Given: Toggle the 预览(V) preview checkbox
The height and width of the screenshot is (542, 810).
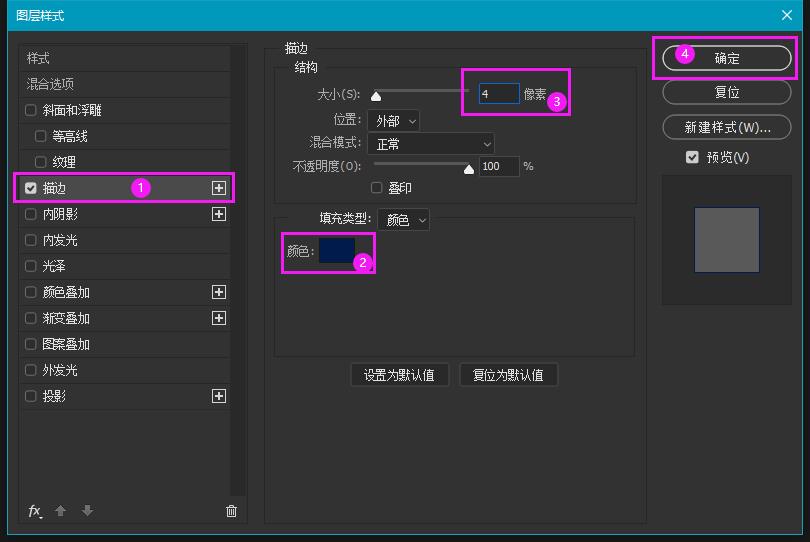Looking at the screenshot, I should 692,157.
